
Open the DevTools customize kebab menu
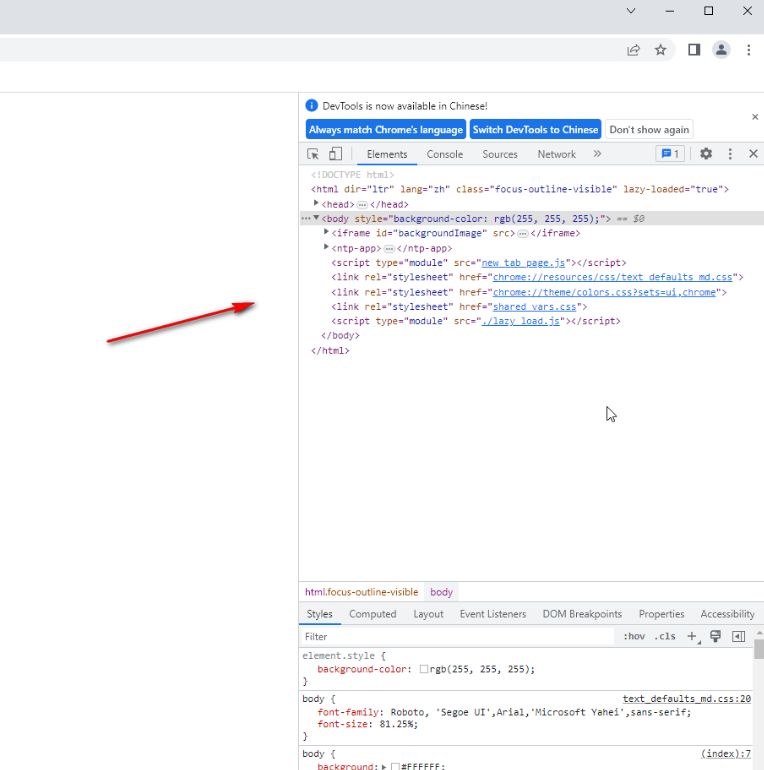tap(730, 154)
